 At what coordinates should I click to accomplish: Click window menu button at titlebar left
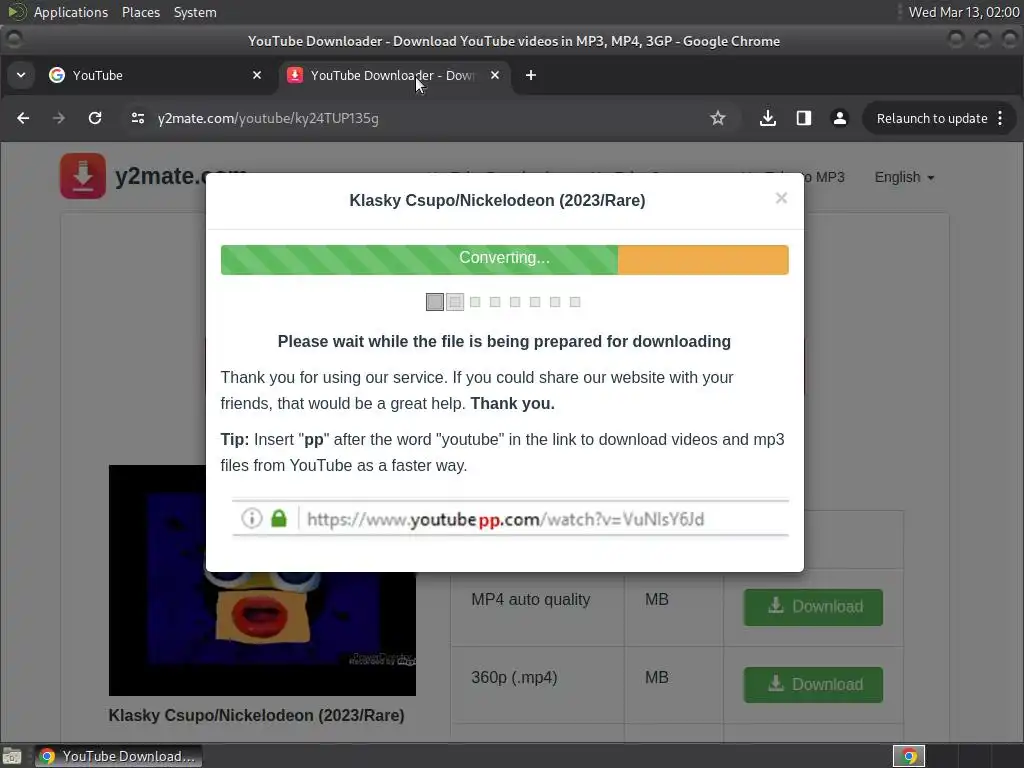(x=14, y=40)
